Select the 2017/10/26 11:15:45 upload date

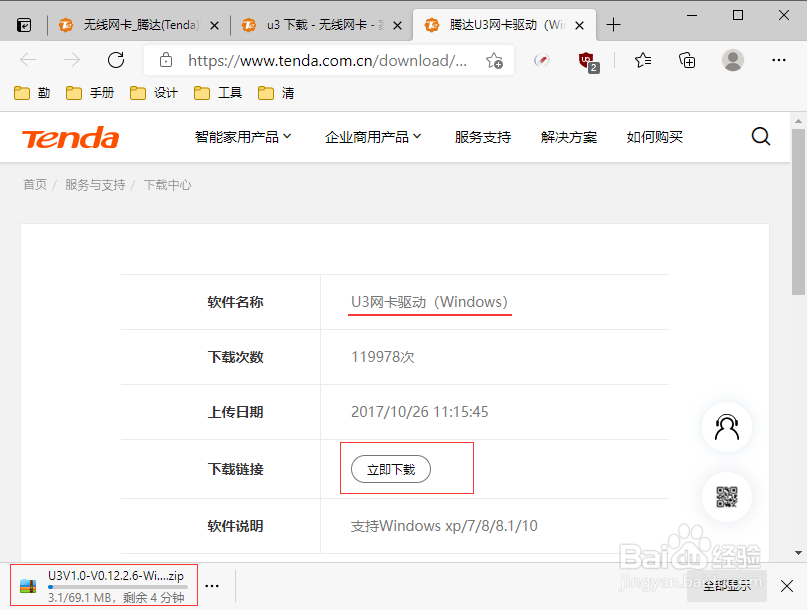point(419,412)
